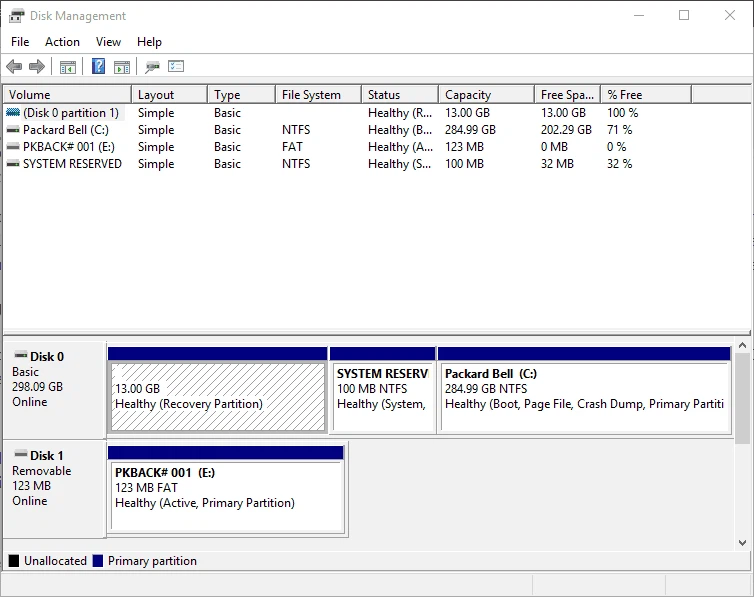Click the Back arrow toolbar icon
The image size is (754, 597).
tap(14, 67)
